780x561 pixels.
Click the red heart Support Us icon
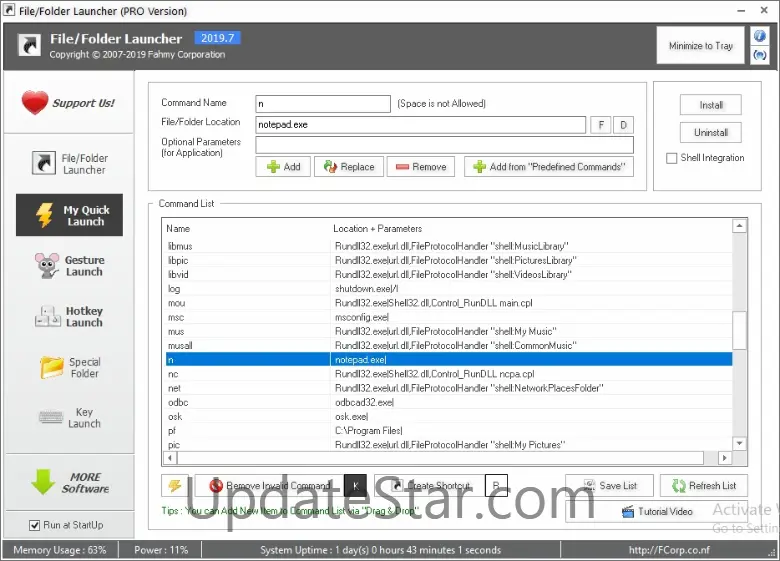[35, 102]
